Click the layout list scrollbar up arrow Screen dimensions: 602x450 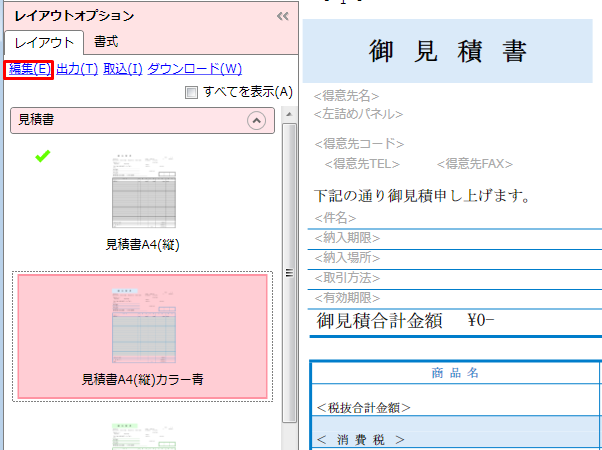click(x=289, y=112)
